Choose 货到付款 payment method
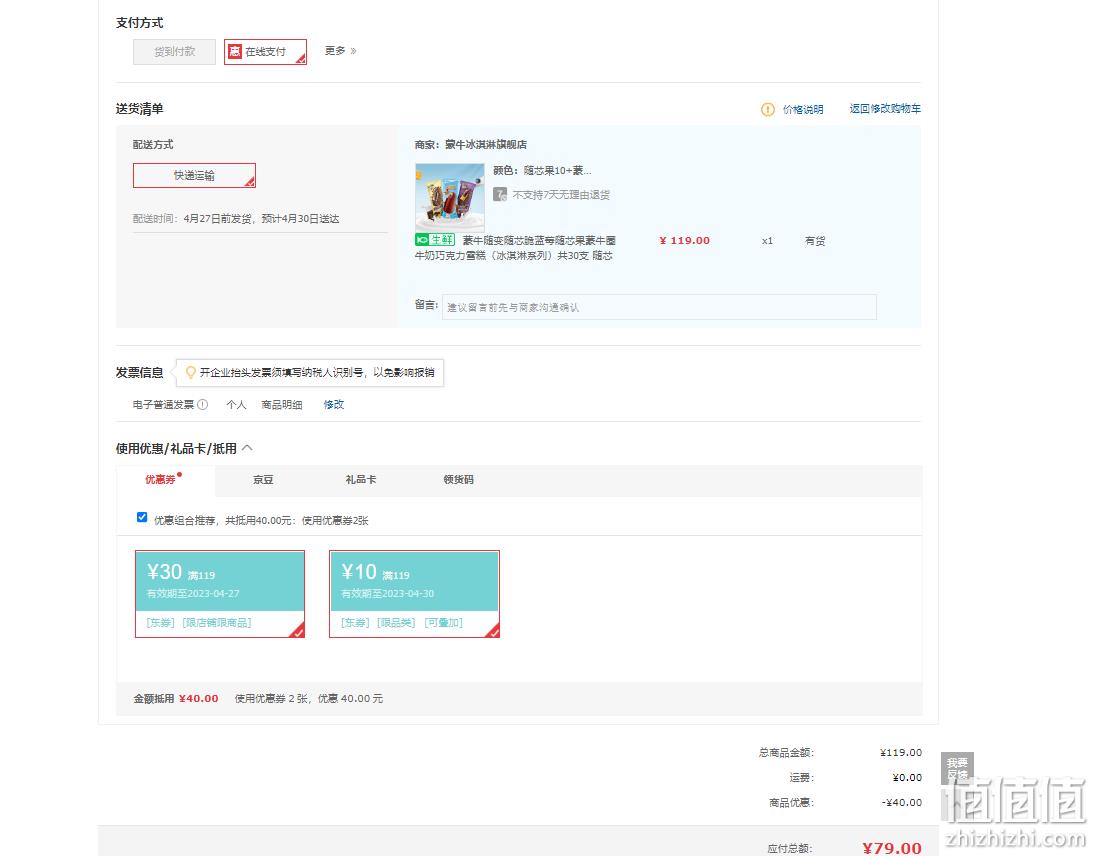 point(175,52)
